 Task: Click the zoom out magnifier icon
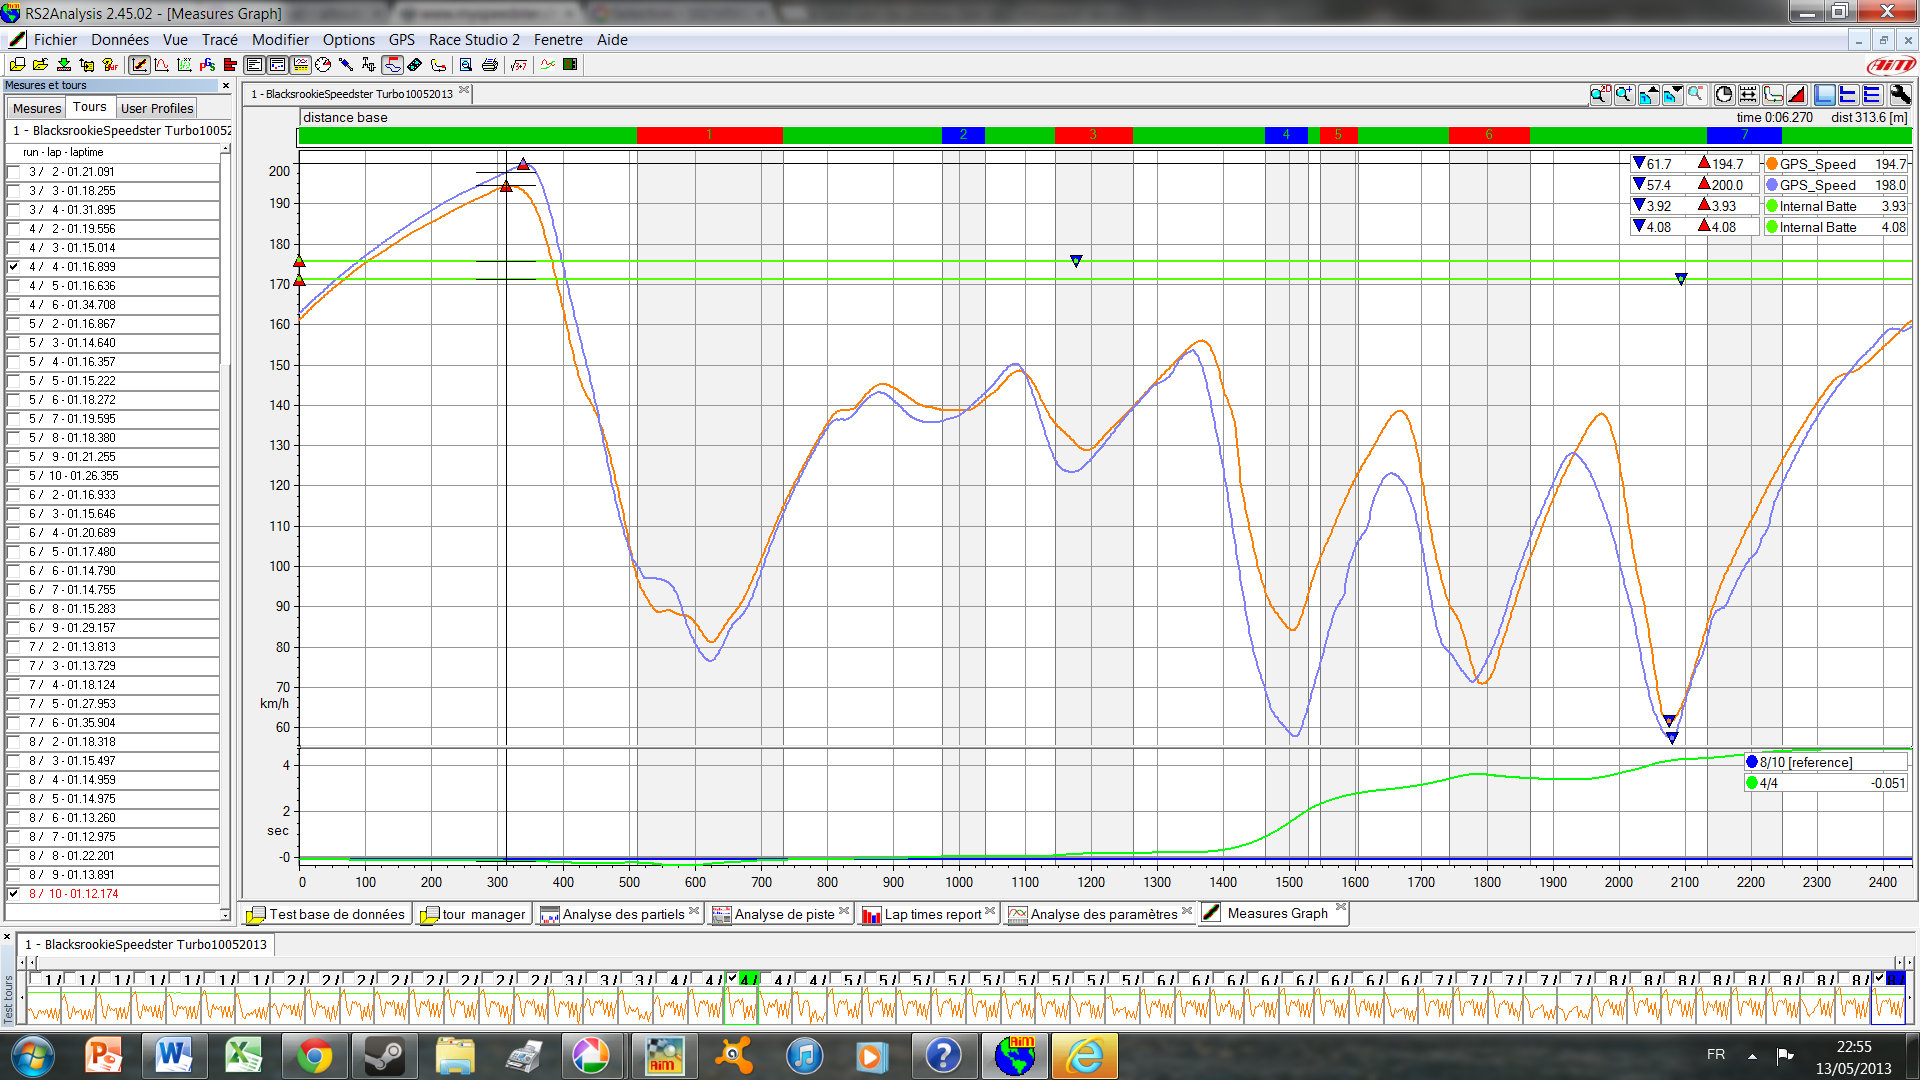point(1696,95)
